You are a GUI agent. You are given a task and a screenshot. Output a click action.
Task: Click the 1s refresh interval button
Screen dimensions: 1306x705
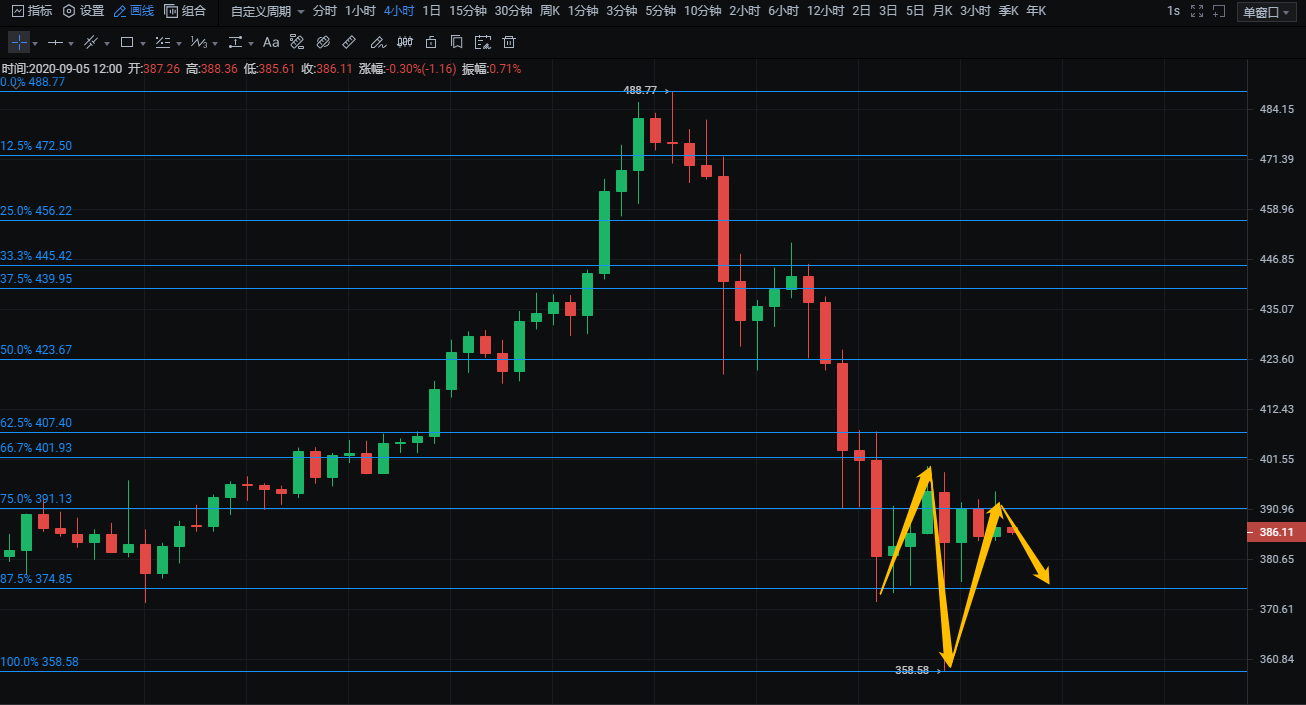point(1173,11)
